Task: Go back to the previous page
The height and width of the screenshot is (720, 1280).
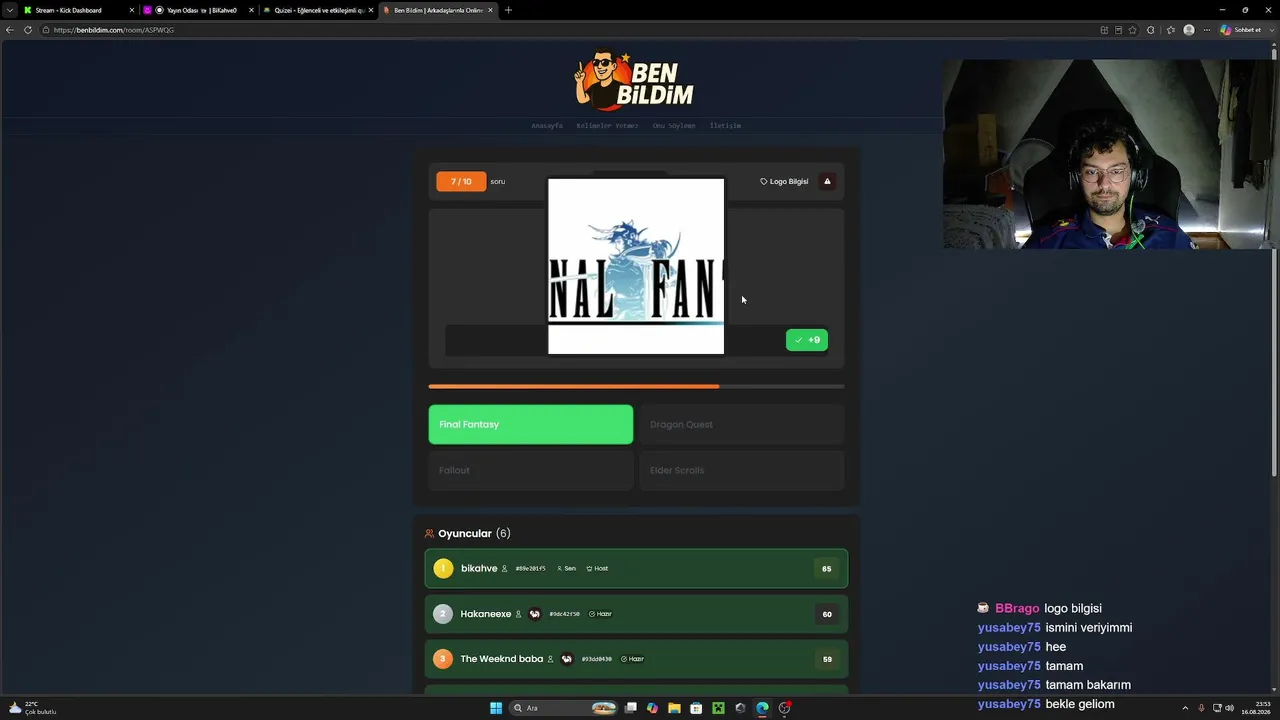Action: (10, 30)
